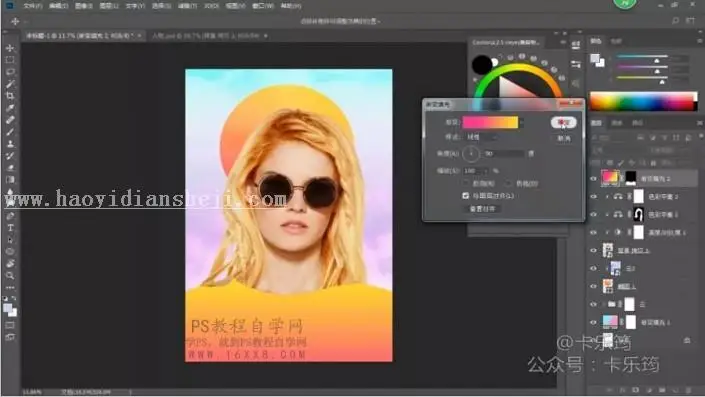Click the scale field showing 100
Image resolution: width=705 pixels, height=397 pixels.
473,171
